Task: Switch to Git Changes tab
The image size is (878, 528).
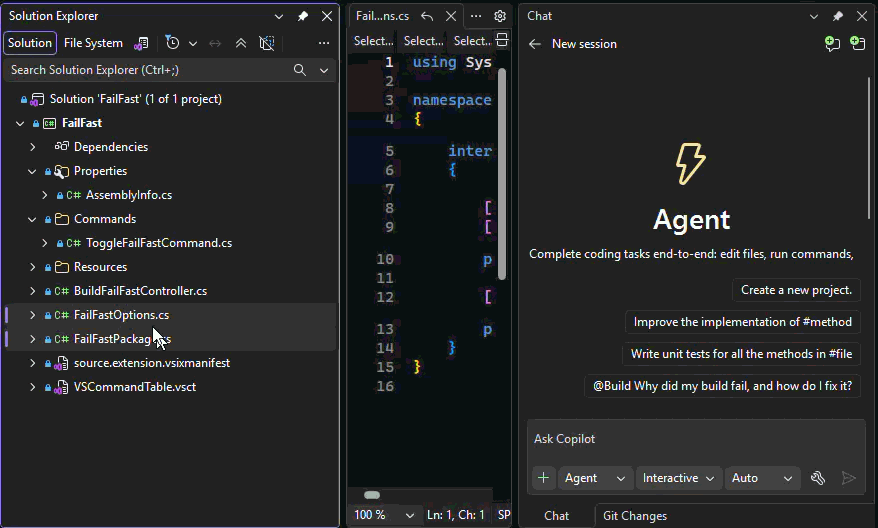Action: (634, 516)
